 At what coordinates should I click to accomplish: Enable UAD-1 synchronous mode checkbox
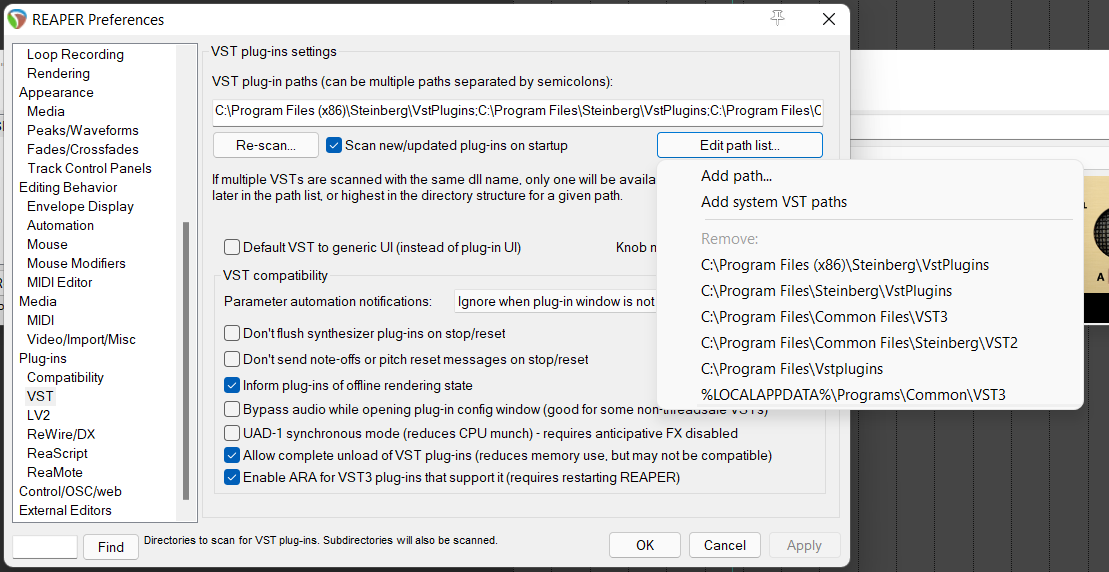click(231, 433)
